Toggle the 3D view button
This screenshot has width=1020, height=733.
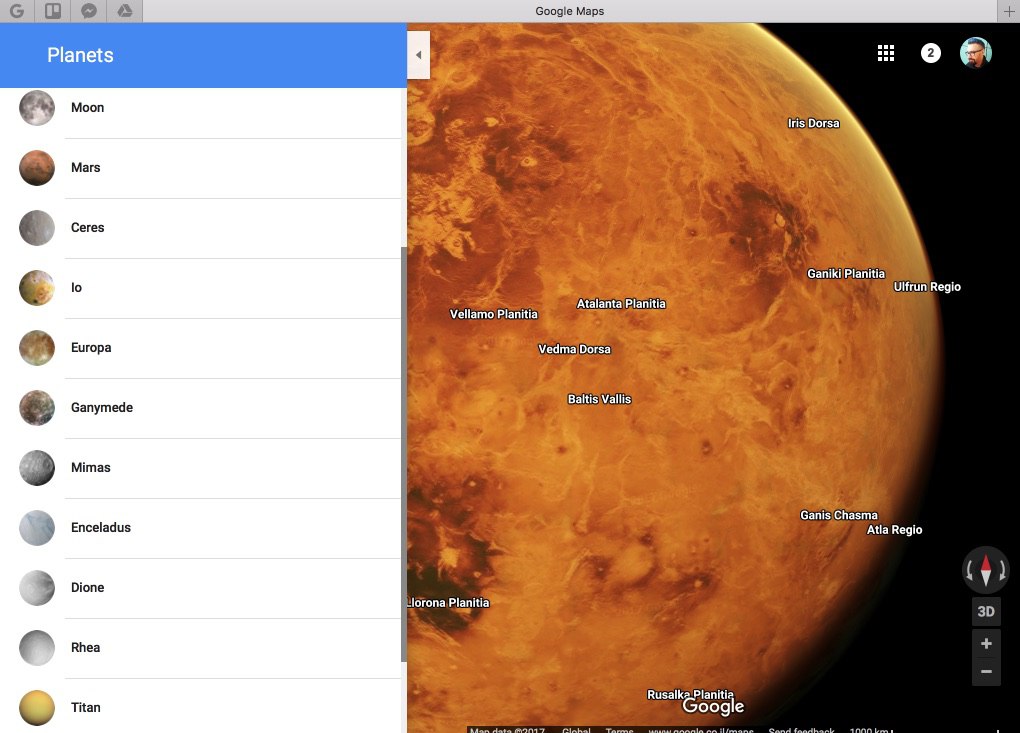(986, 611)
